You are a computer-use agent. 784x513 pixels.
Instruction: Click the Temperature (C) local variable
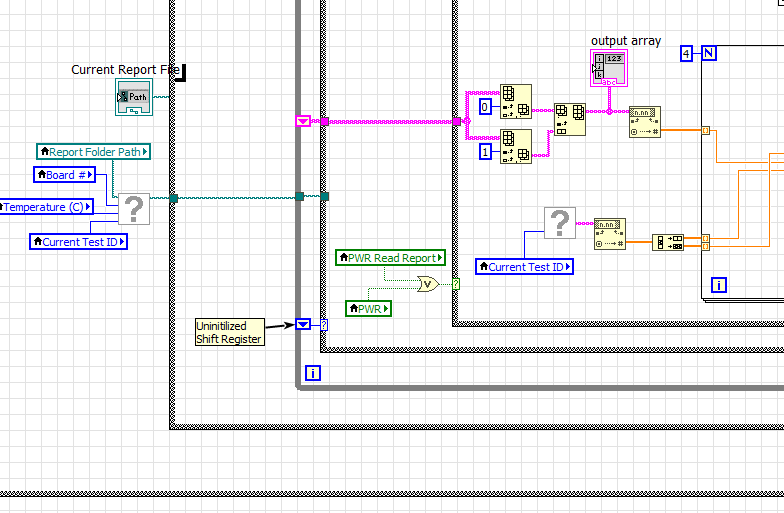[x=45, y=206]
